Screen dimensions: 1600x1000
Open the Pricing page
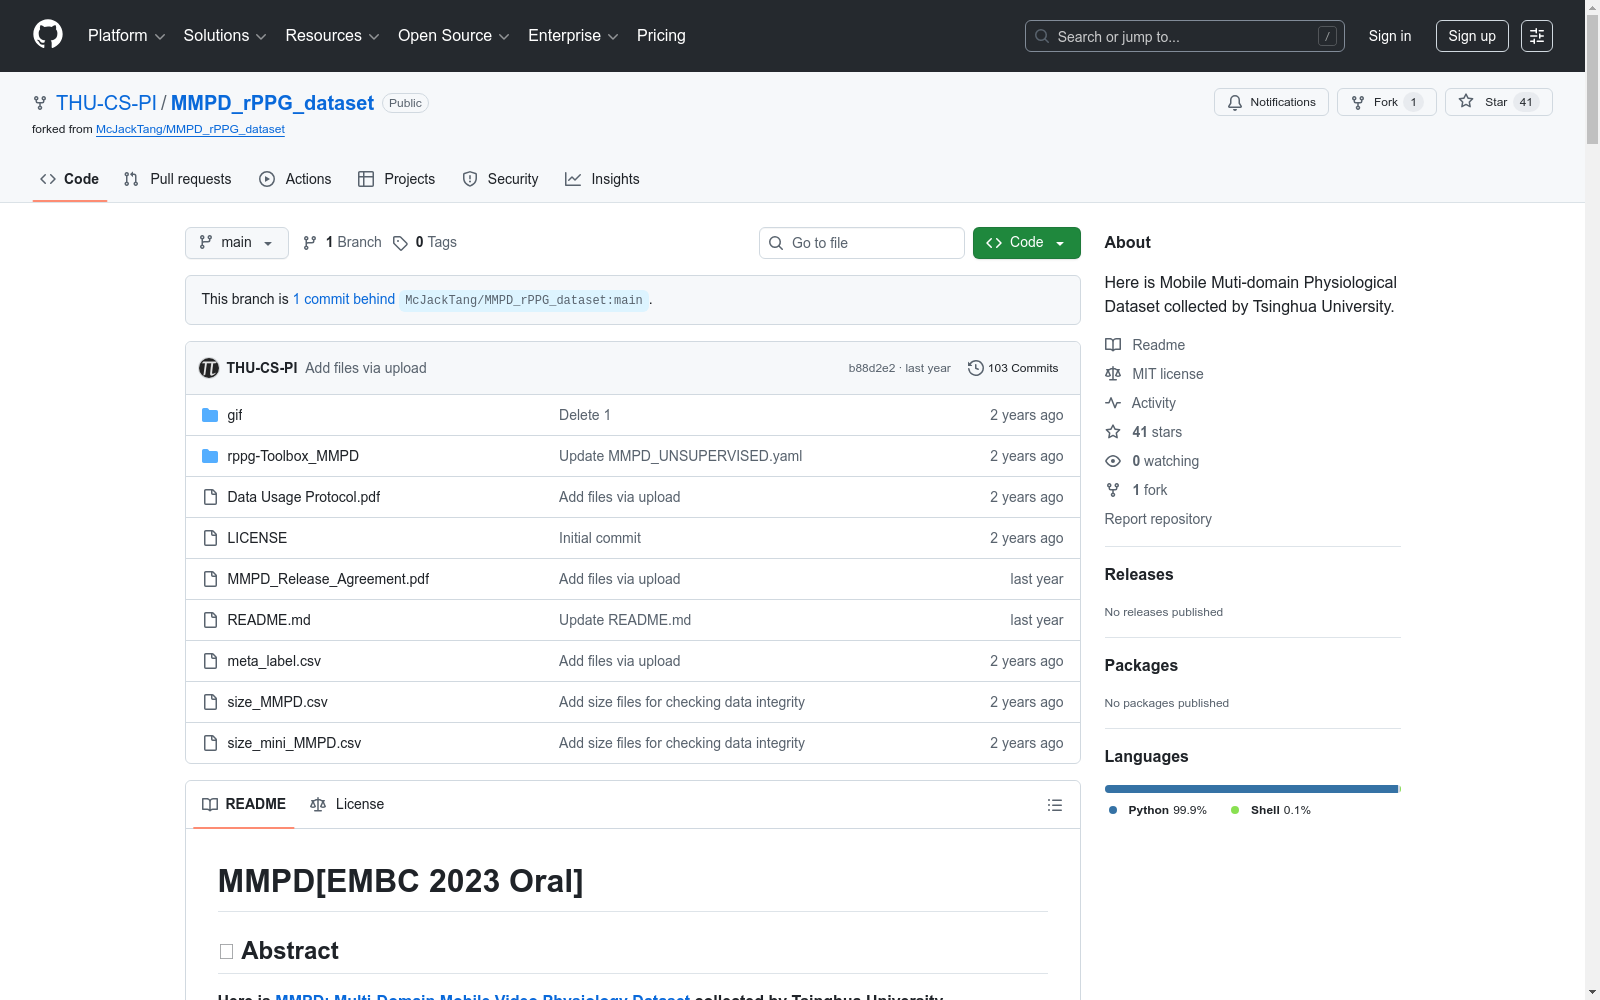point(661,36)
